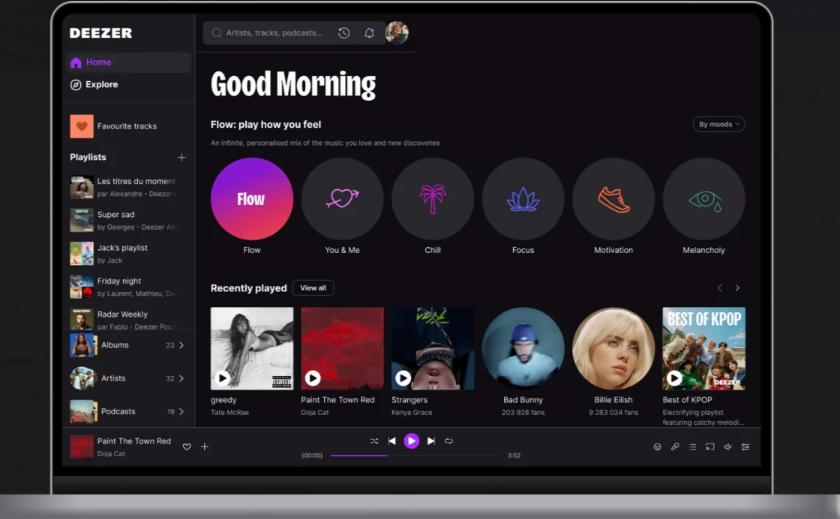Skip to the next track
840x519 pixels.
[x=431, y=441]
